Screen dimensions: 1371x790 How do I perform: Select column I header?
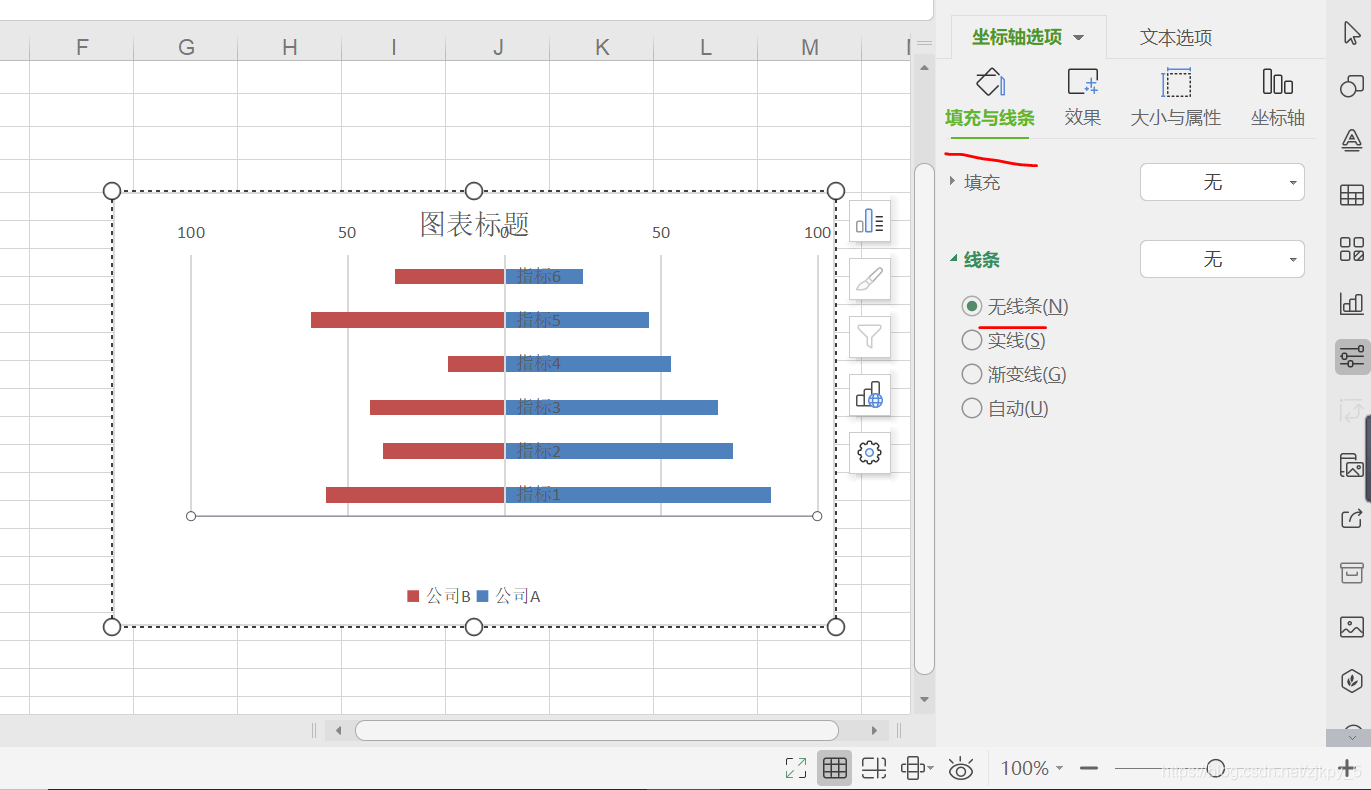(x=394, y=47)
